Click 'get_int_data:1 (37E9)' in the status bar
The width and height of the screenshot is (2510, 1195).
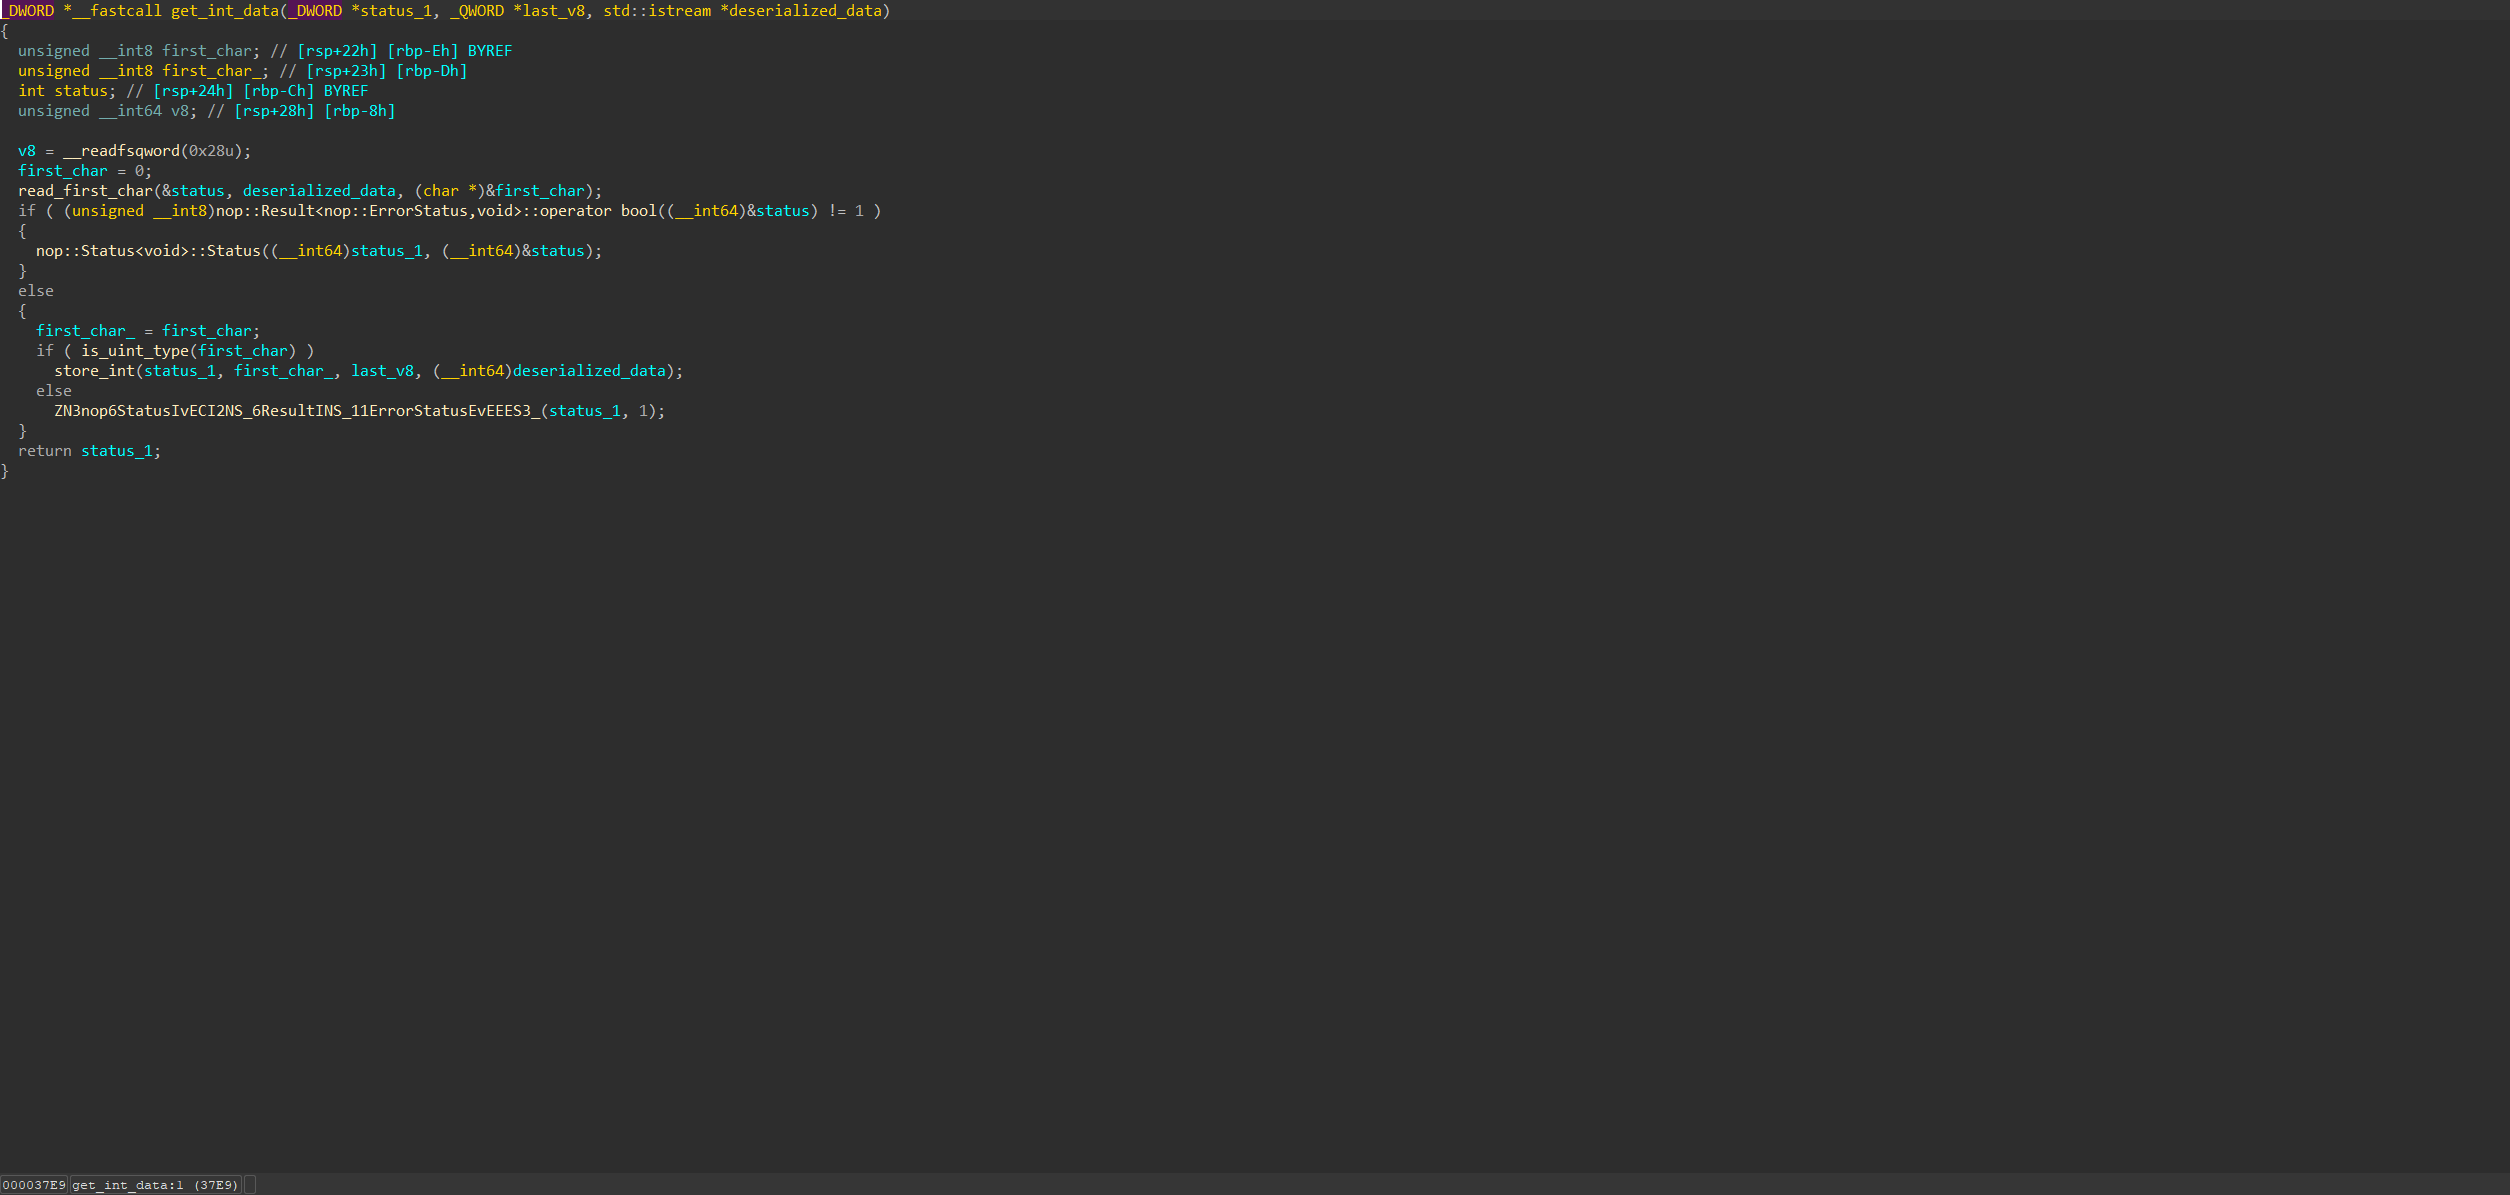(x=155, y=1185)
